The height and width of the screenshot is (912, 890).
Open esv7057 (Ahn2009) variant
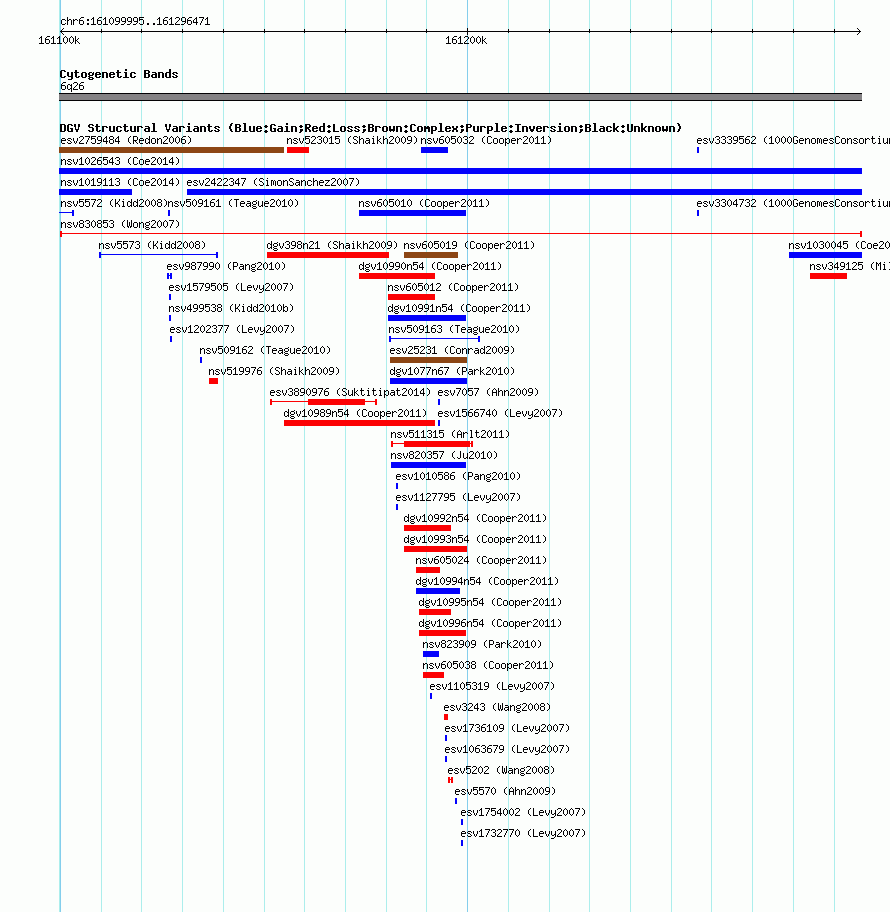pos(488,391)
